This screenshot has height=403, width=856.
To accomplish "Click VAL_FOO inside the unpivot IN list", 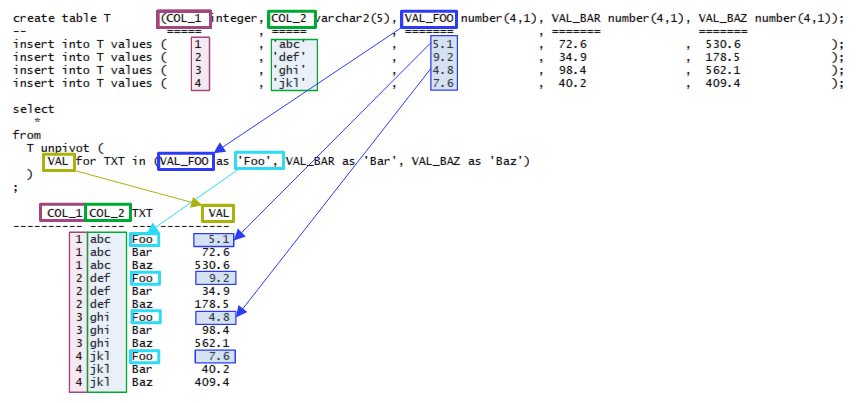I will pos(185,161).
